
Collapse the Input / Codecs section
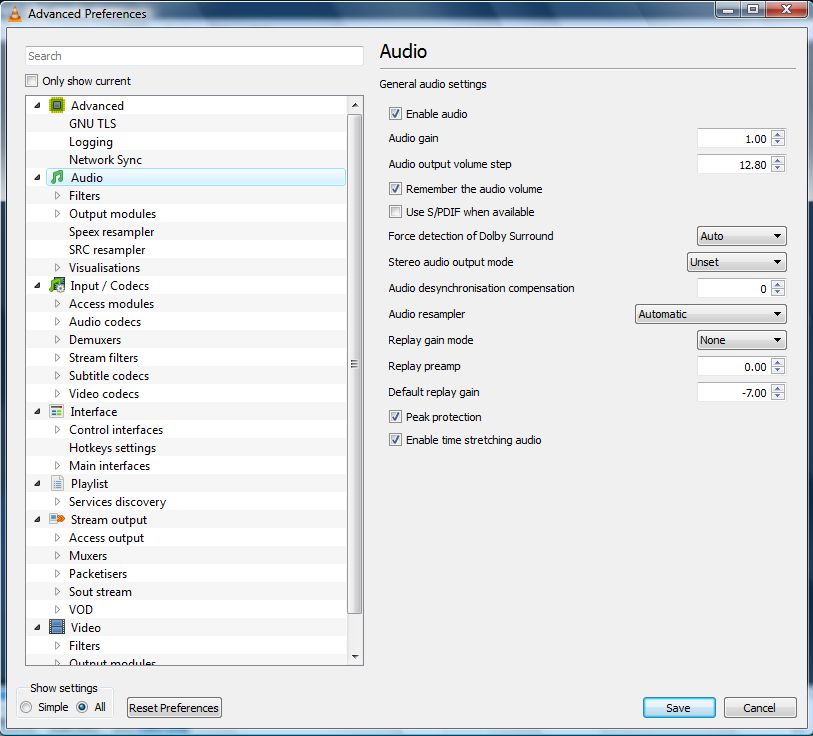37,285
